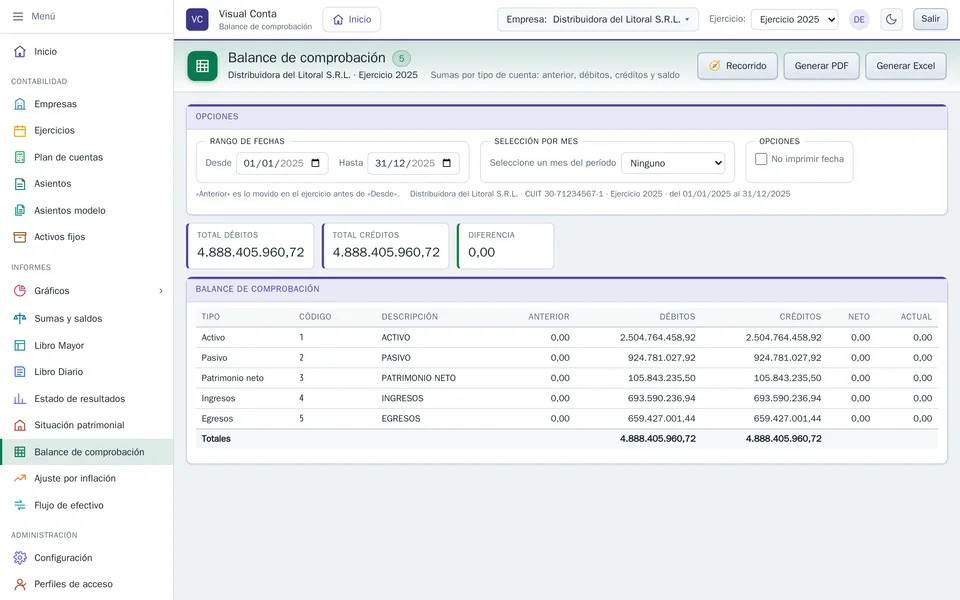The image size is (960, 600).
Task: Click the Patrimonio neto row type cell
Action: [x=233, y=378]
